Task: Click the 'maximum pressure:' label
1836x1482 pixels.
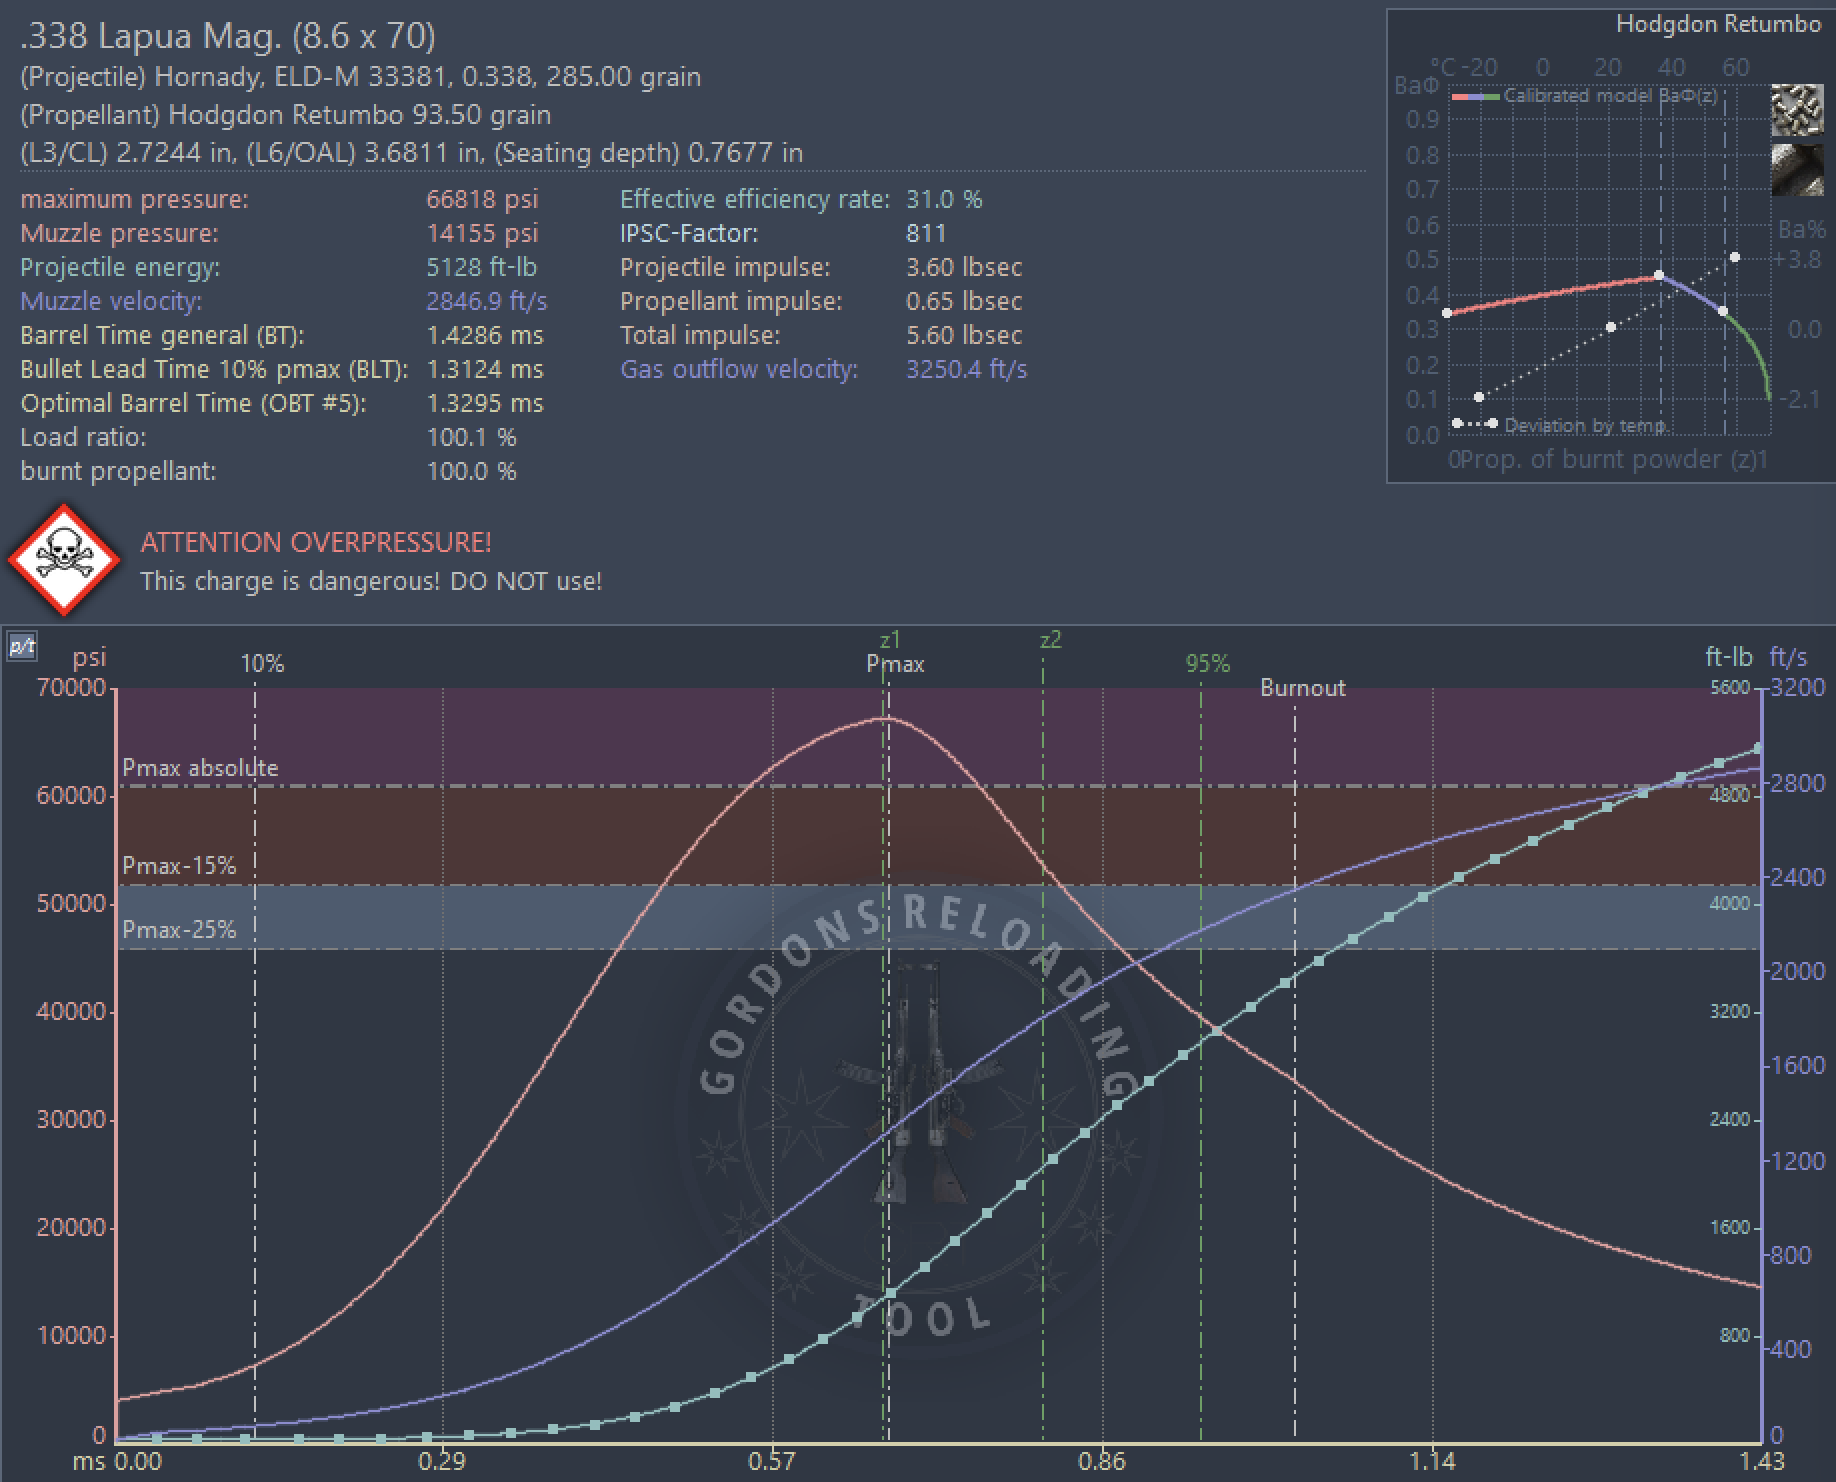Action: tap(134, 199)
